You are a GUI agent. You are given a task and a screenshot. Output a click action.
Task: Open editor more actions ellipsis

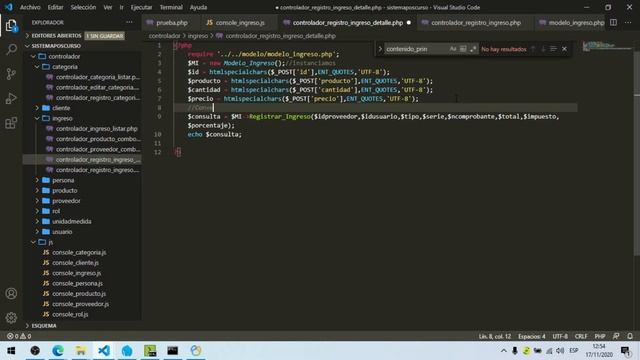pos(628,22)
